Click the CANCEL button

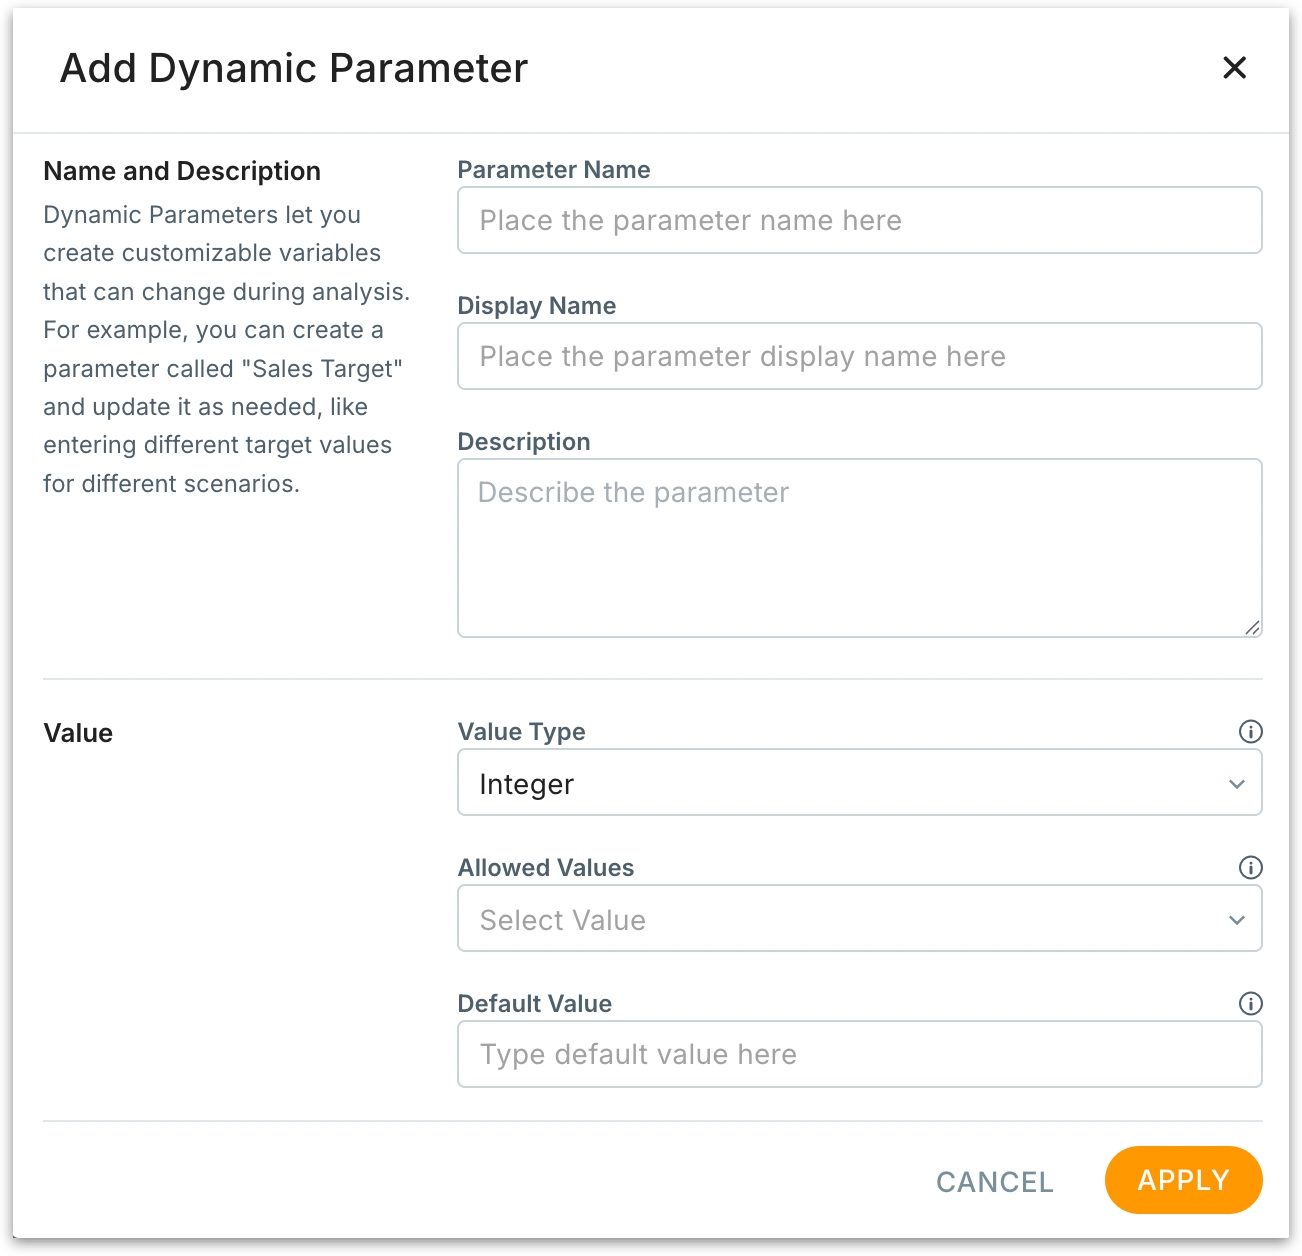point(994,1182)
